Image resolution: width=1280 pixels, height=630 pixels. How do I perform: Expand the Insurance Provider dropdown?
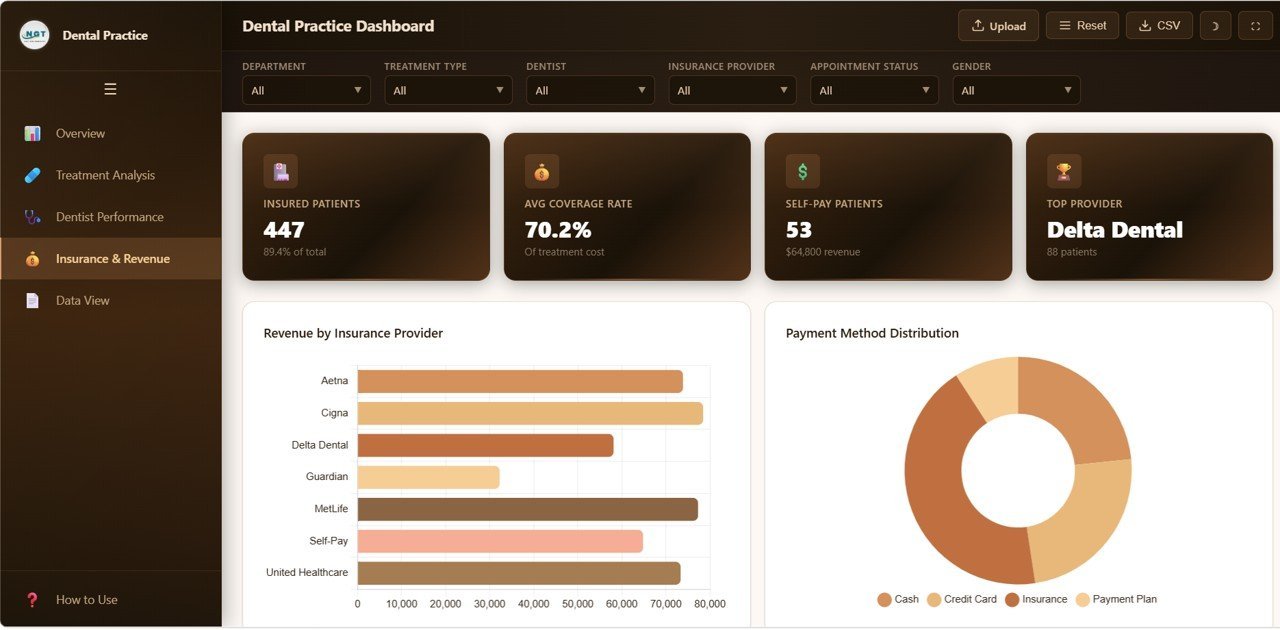pos(732,89)
